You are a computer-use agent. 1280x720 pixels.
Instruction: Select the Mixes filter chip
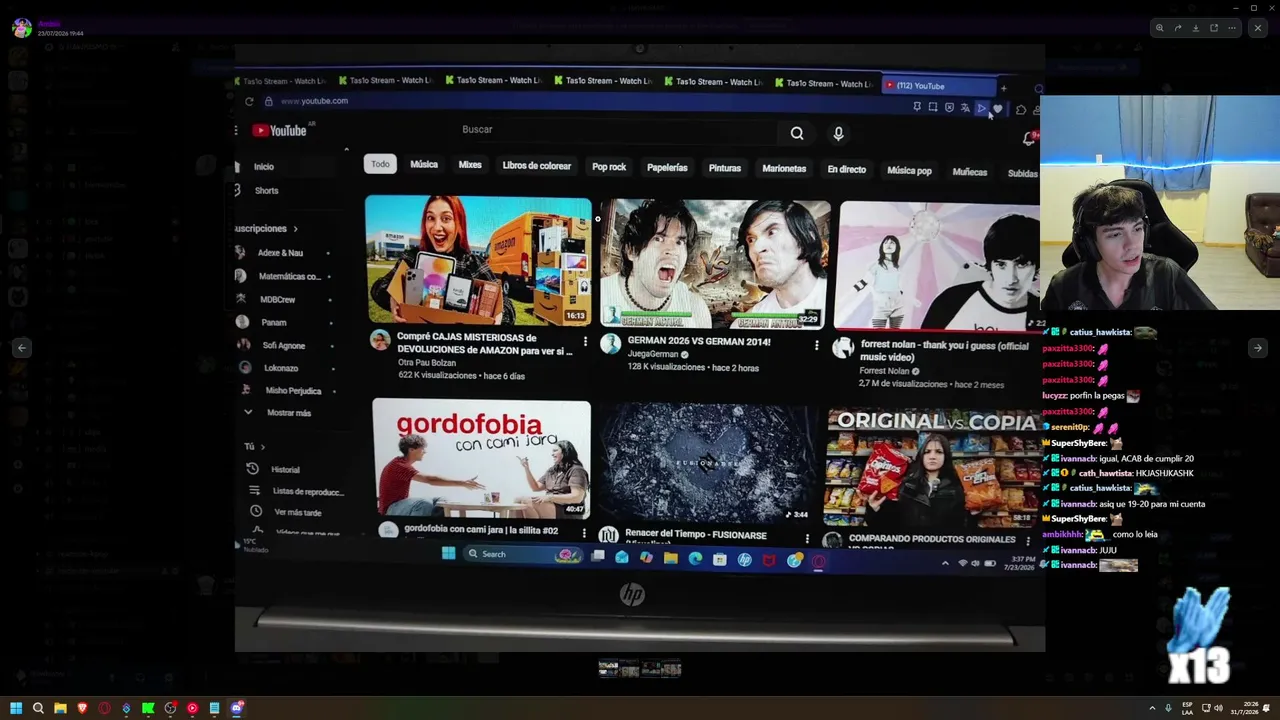470,165
